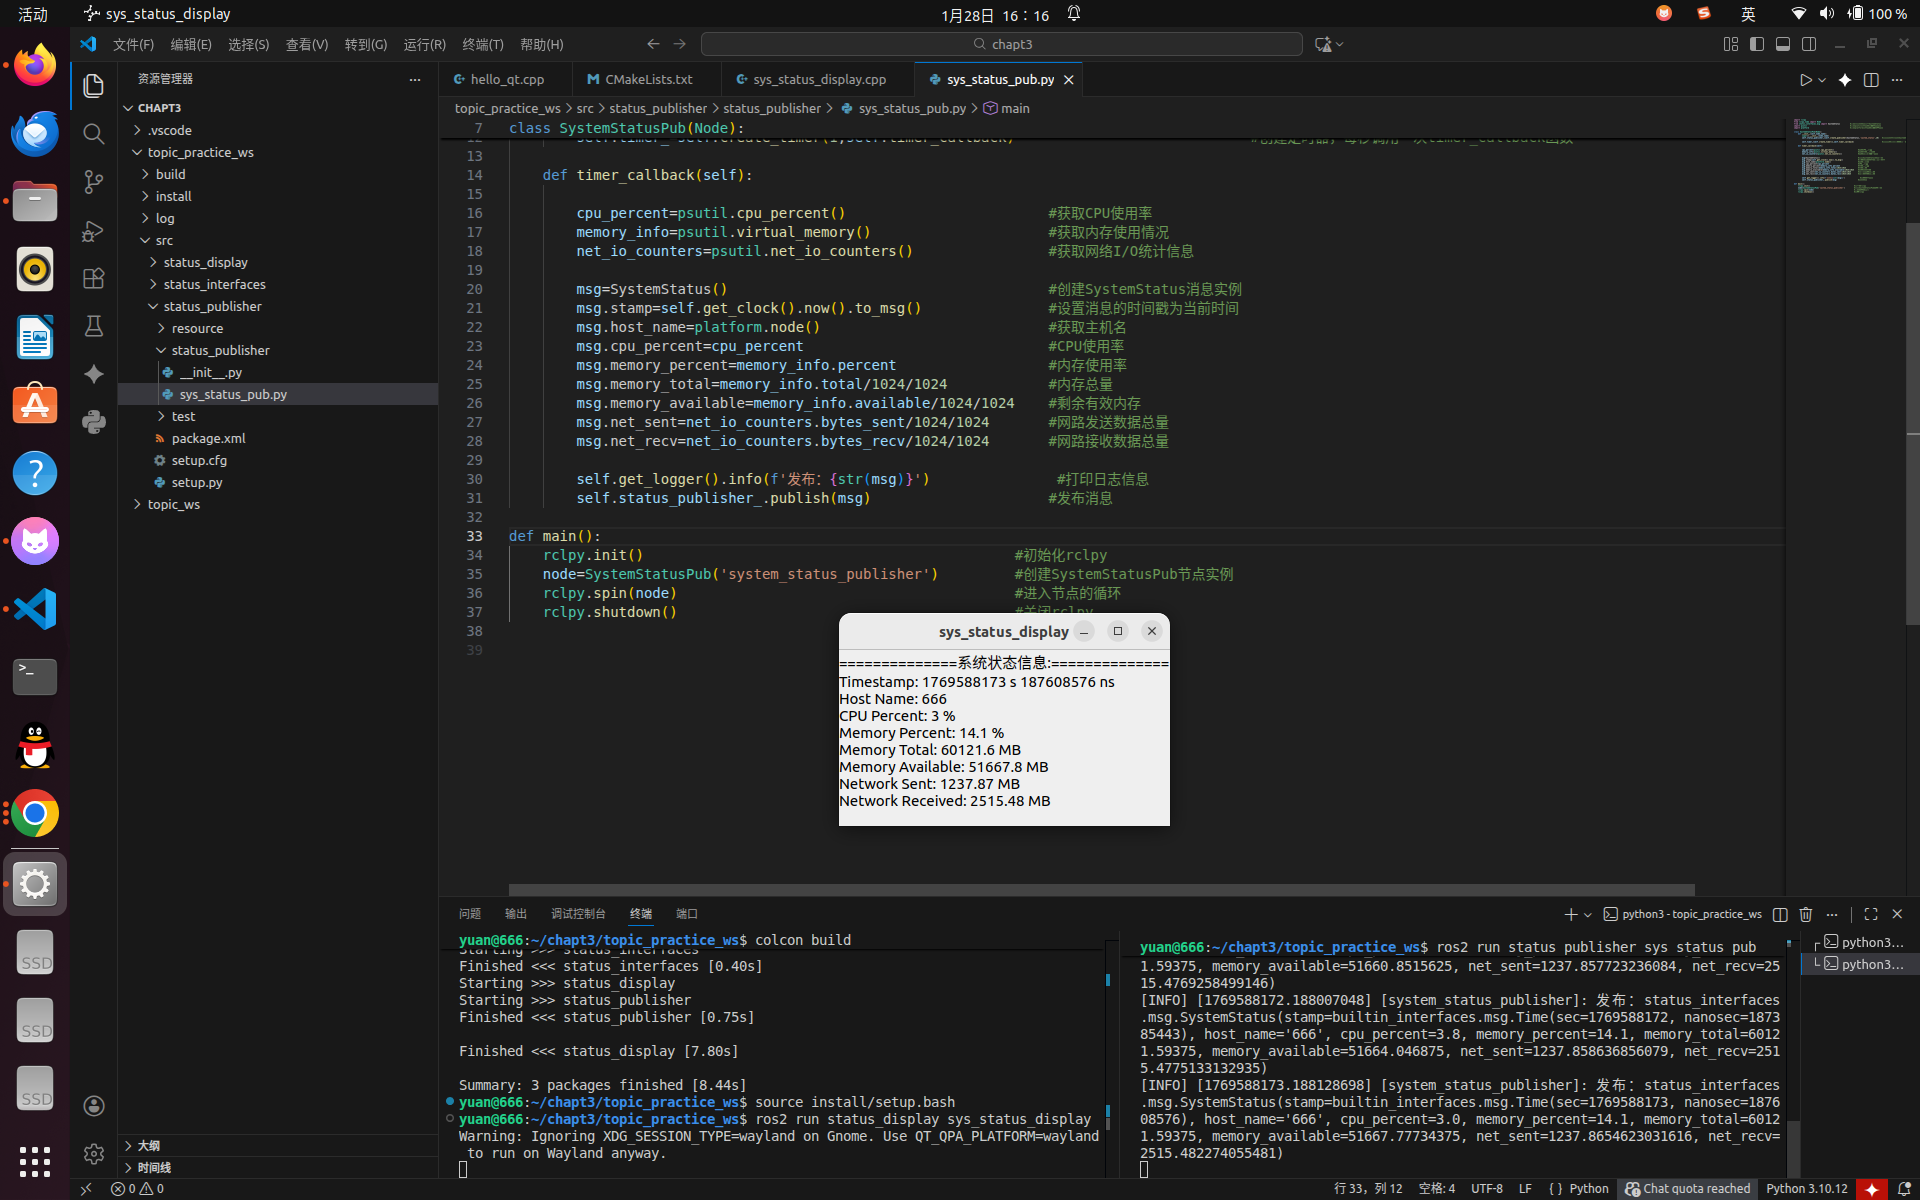Viewport: 1920px width, 1200px height.
Task: Change LF line ending setting
Action: tap(1525, 1189)
